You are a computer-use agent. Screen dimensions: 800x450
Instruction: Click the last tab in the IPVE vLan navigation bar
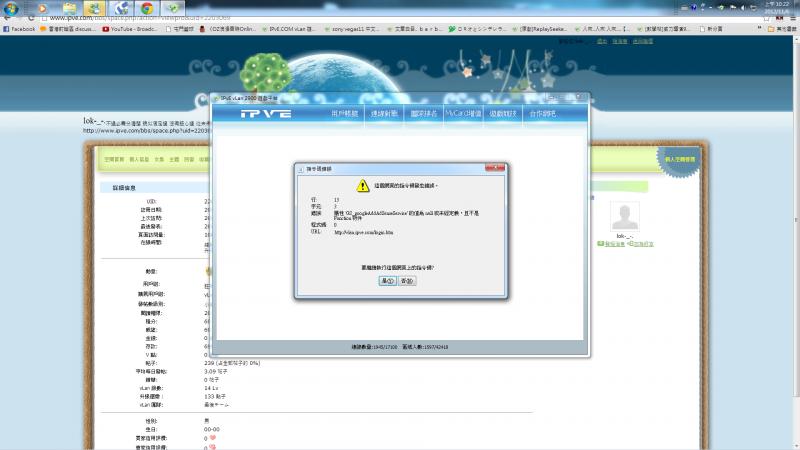coord(542,114)
